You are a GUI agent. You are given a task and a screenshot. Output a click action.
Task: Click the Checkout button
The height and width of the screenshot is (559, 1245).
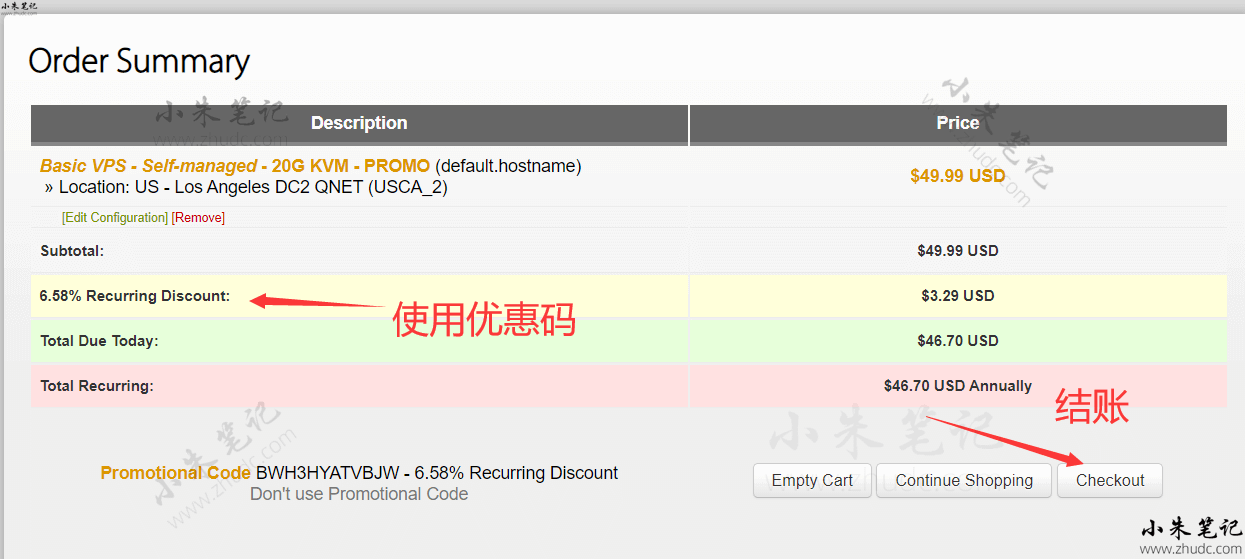(x=1109, y=481)
